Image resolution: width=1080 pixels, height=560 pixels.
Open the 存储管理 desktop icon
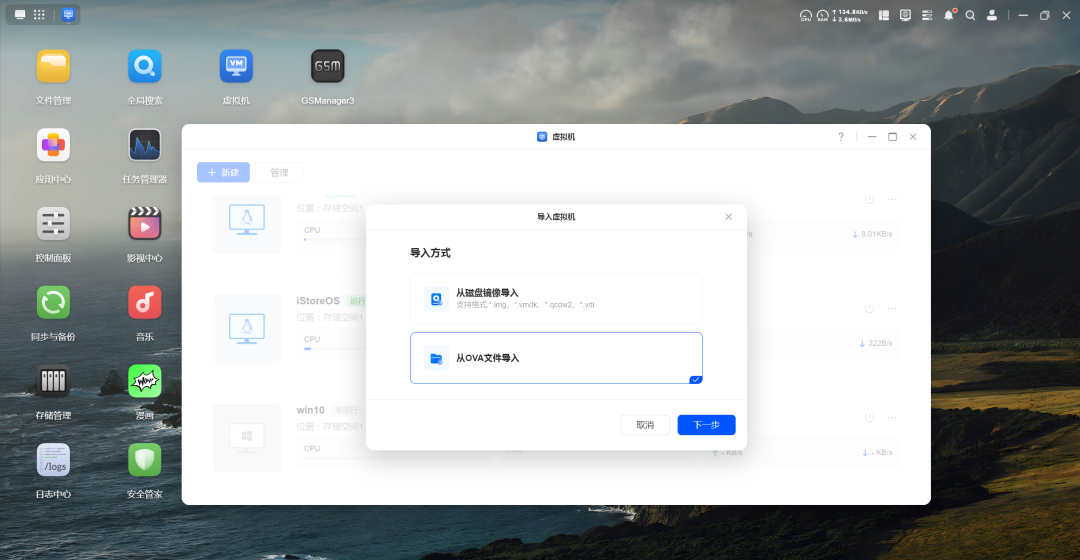coord(53,381)
